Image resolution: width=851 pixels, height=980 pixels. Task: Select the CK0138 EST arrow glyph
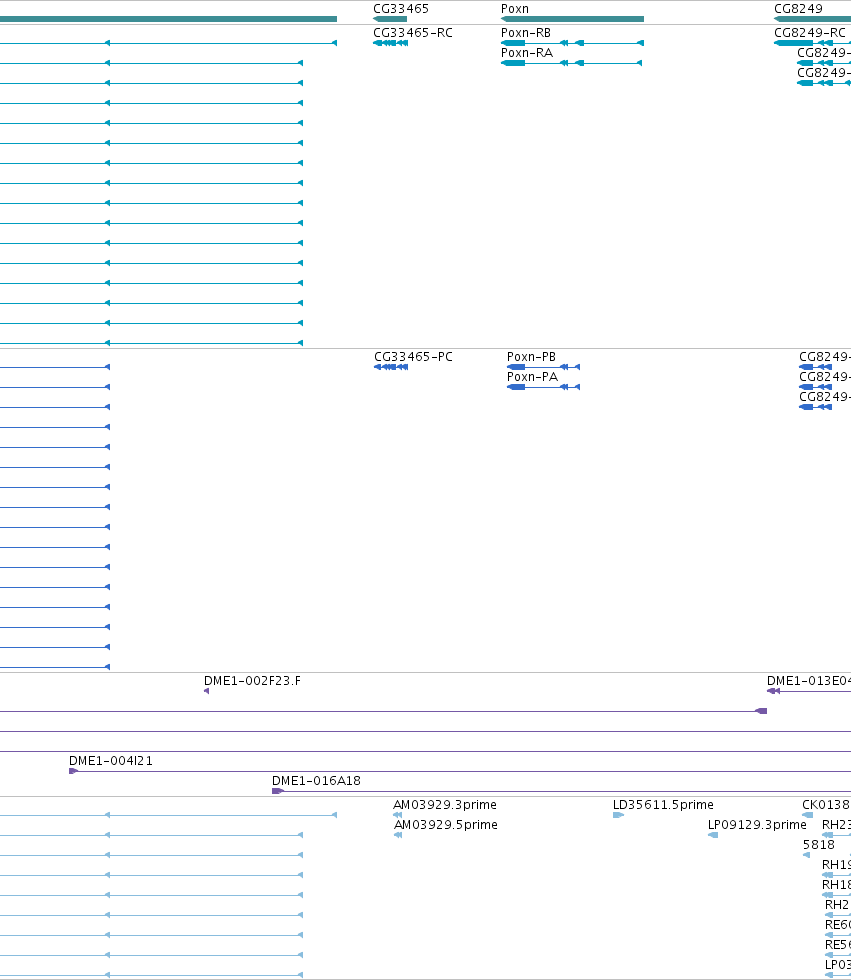click(808, 815)
